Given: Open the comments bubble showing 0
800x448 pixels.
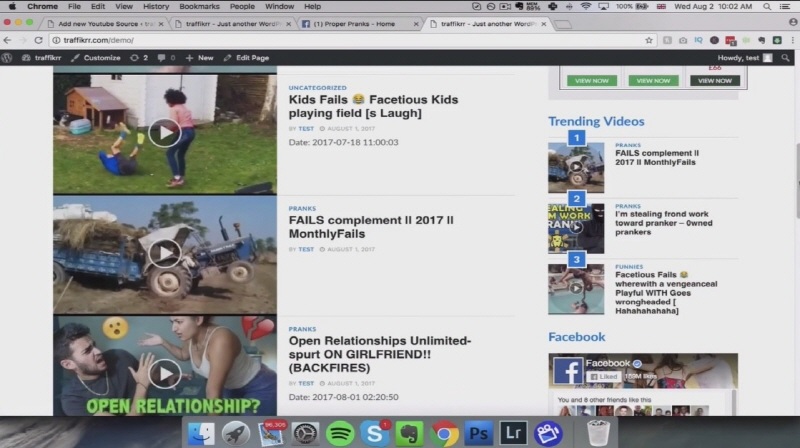Looking at the screenshot, I should tap(166, 58).
